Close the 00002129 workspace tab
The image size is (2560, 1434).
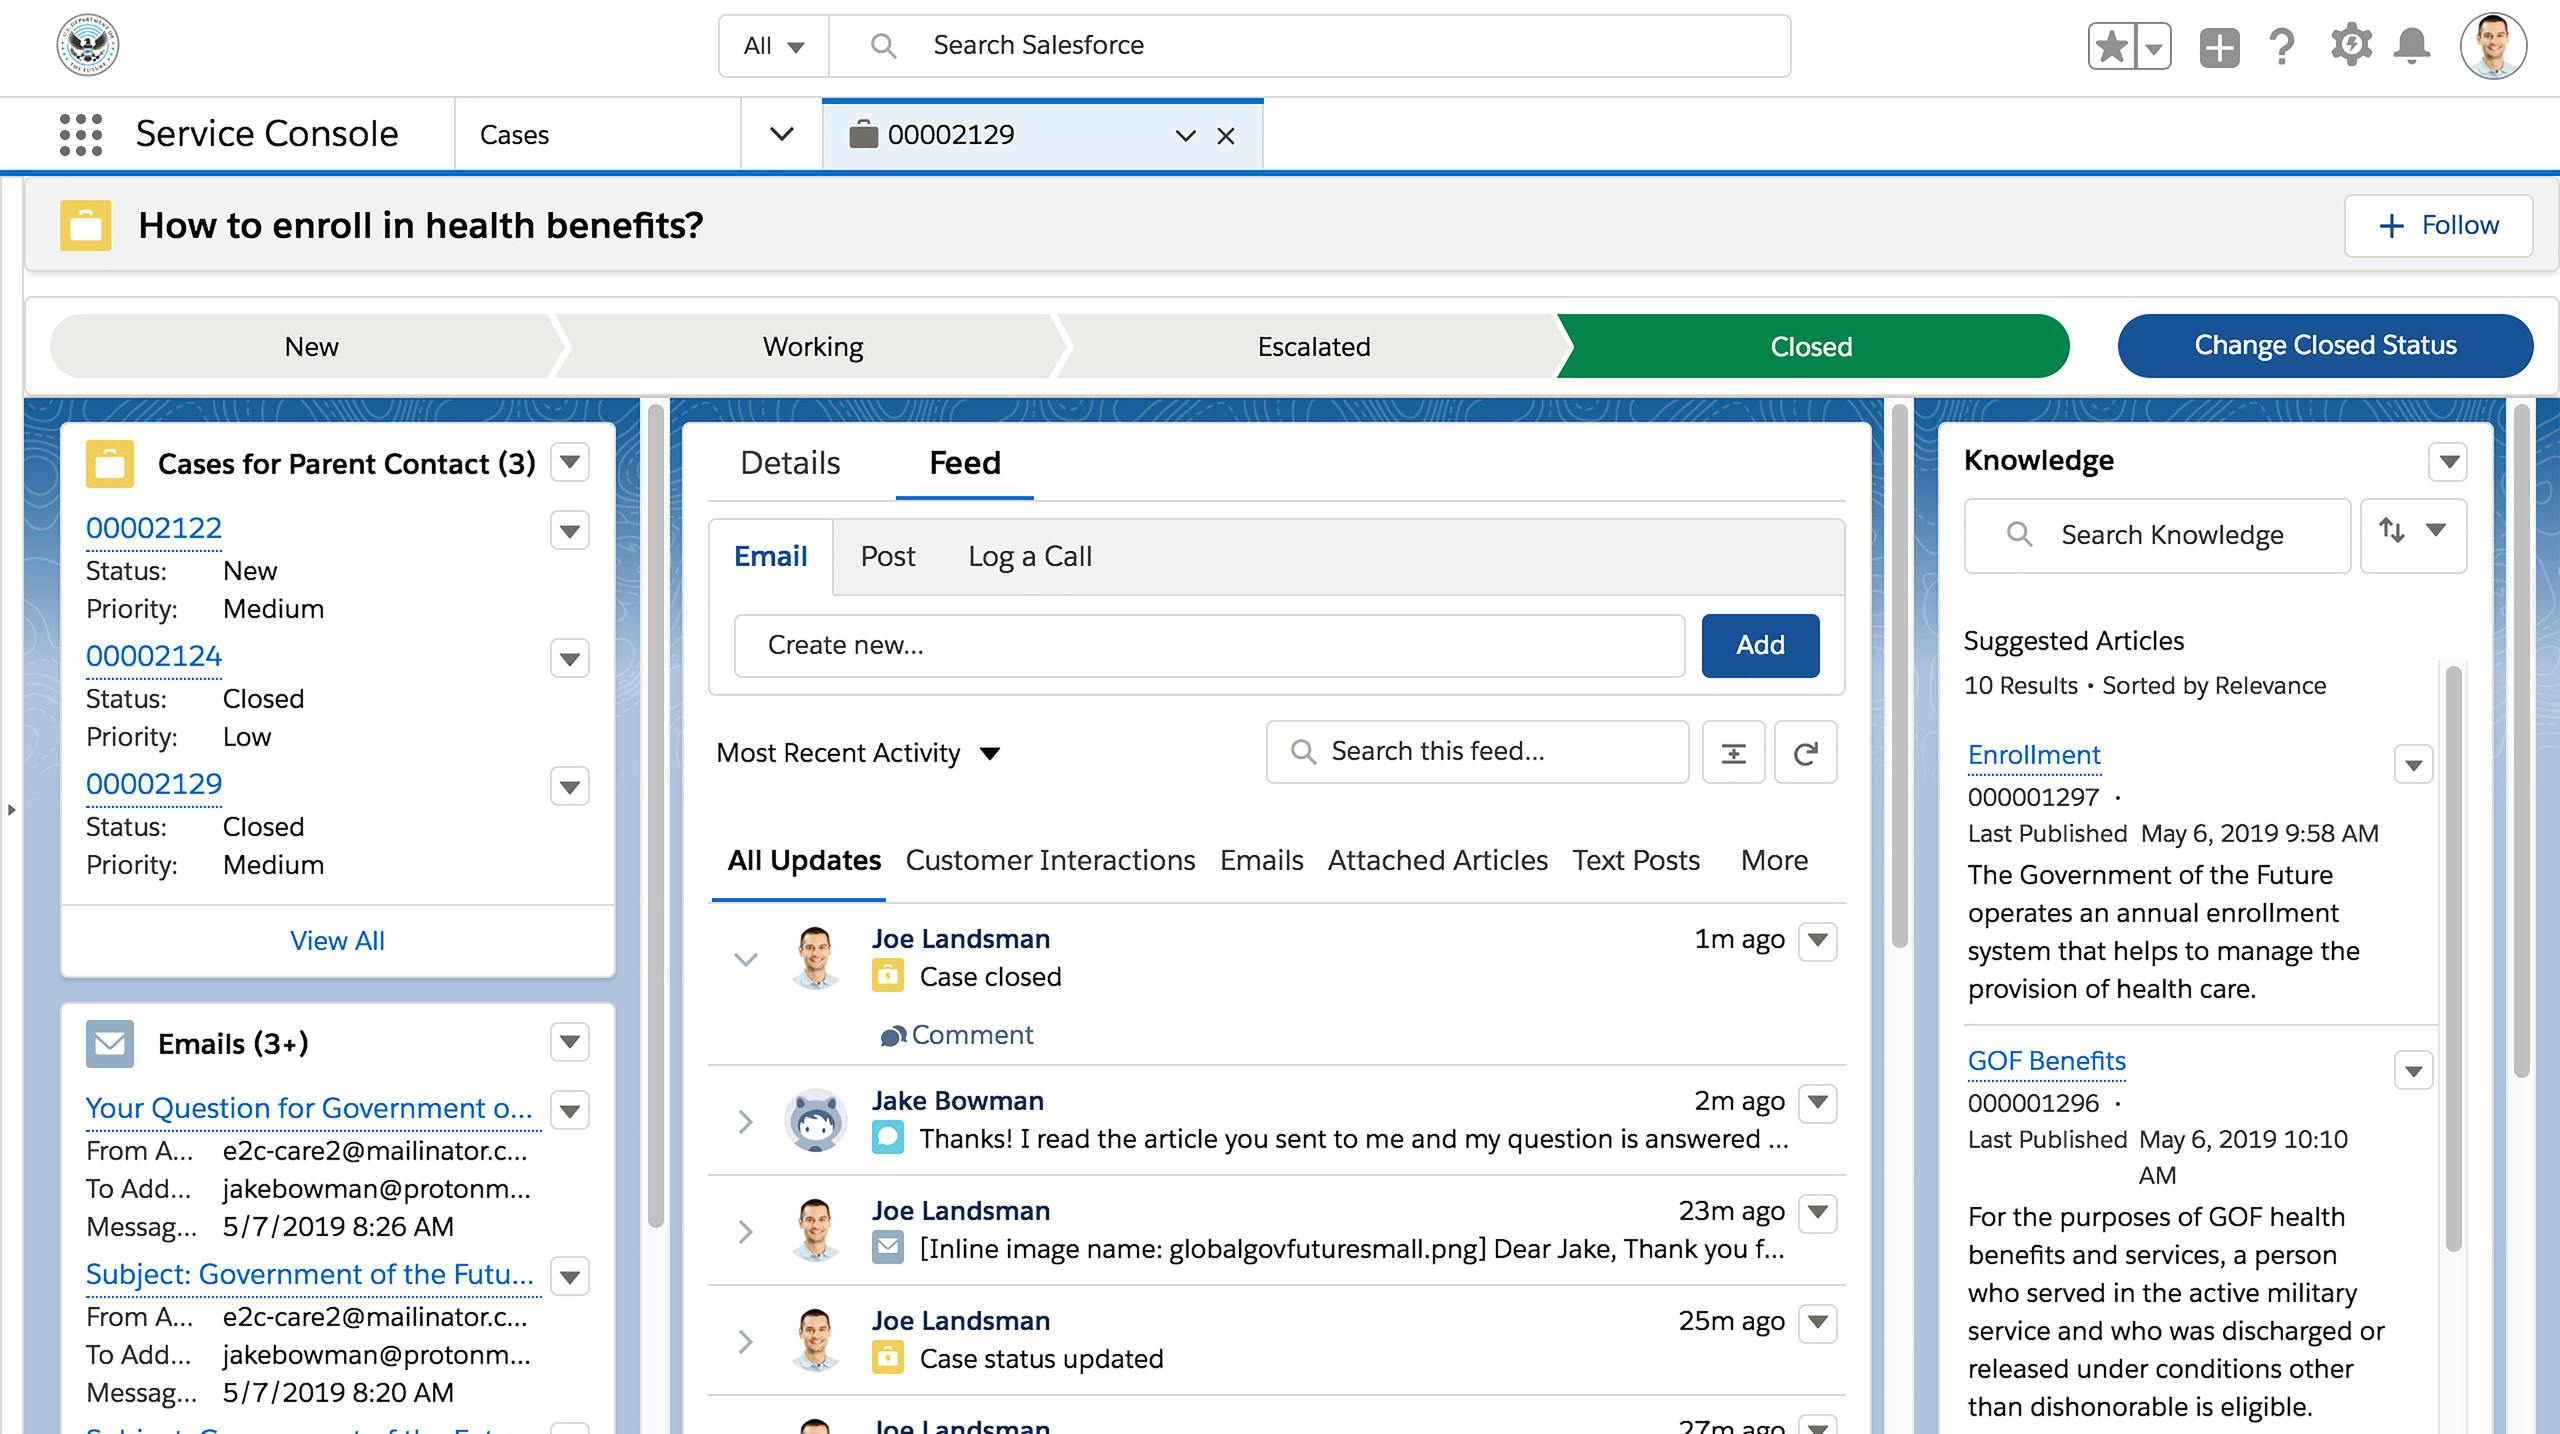tap(1226, 136)
